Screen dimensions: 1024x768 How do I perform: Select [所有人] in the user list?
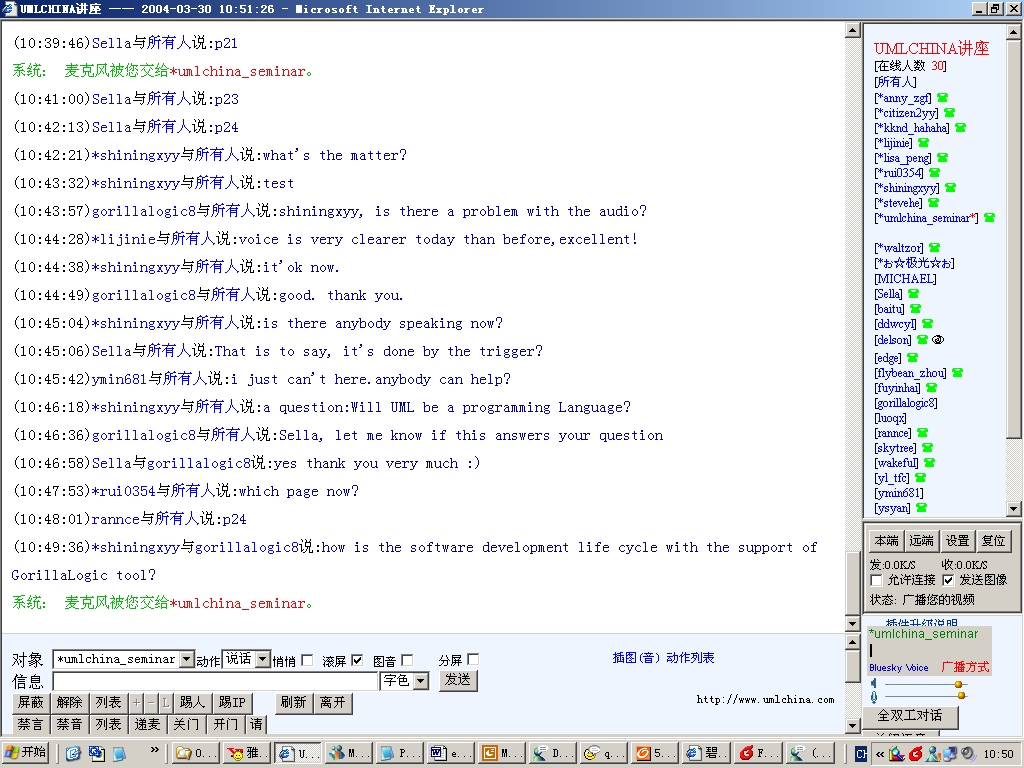(895, 82)
